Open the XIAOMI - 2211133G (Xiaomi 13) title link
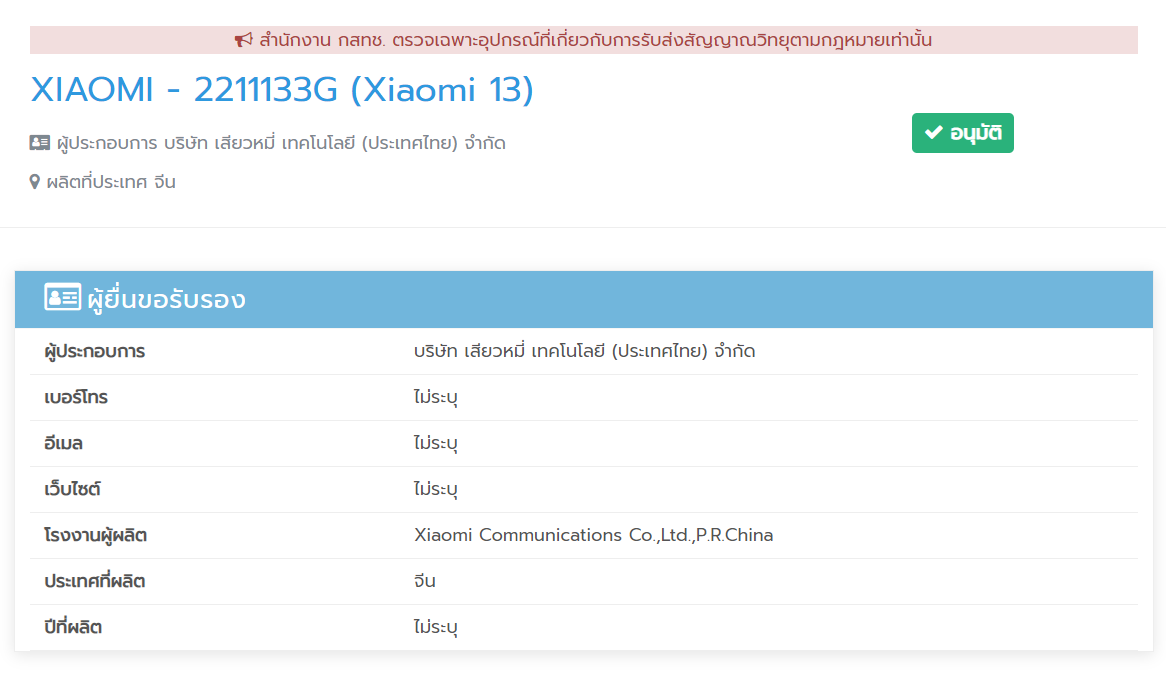The width and height of the screenshot is (1166, 677). coord(282,91)
